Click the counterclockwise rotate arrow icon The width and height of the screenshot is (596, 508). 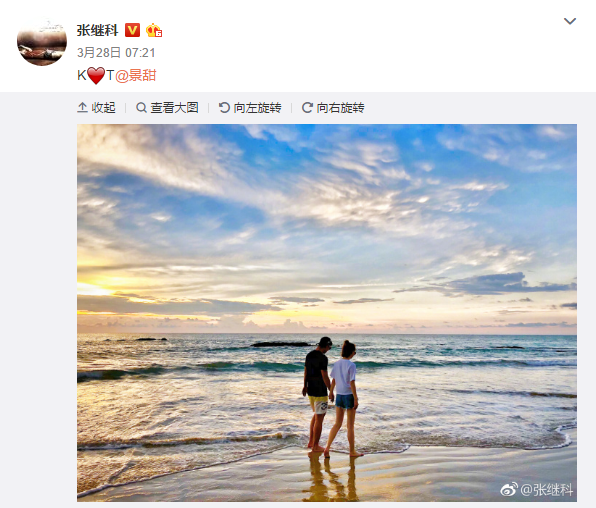click(x=224, y=108)
